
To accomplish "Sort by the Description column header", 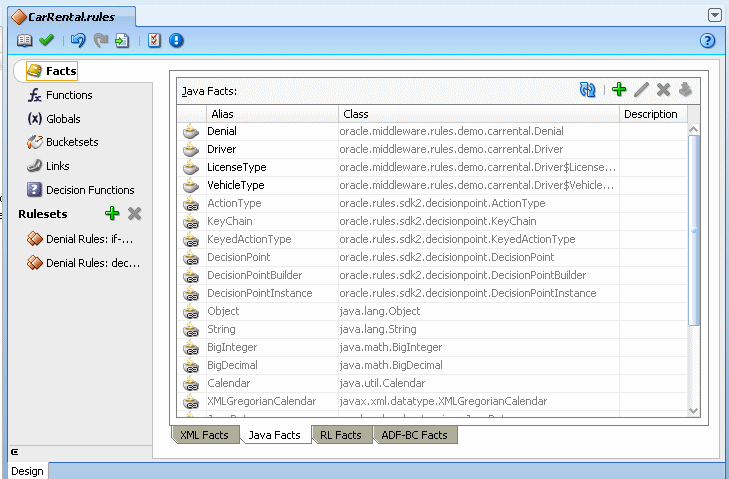I will tap(653, 114).
